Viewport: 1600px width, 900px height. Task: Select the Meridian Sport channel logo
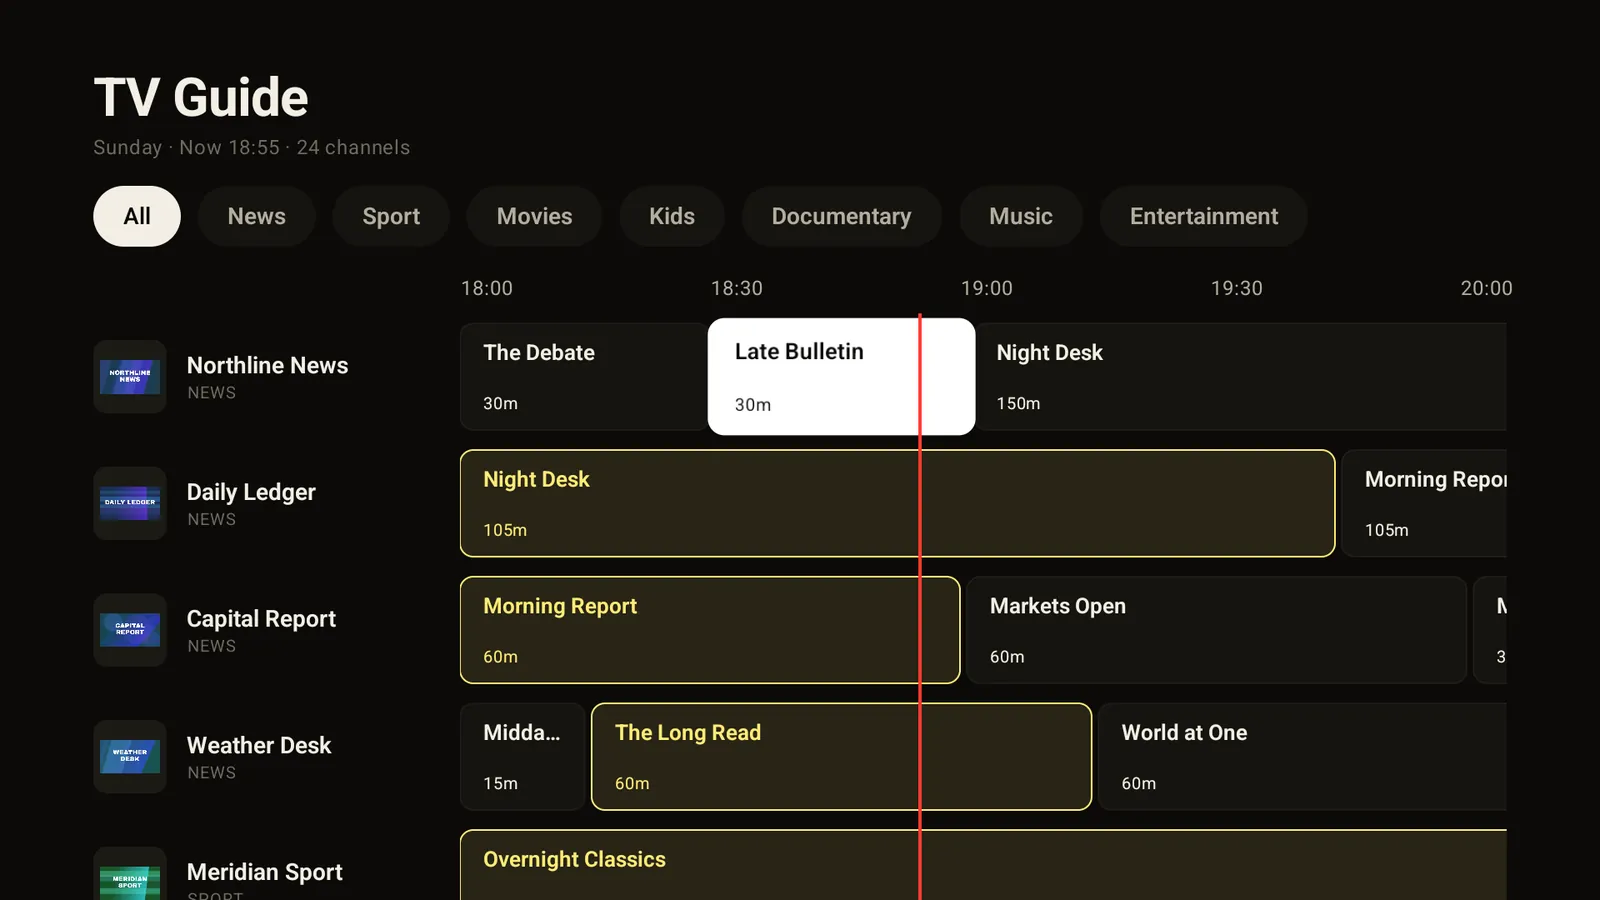tap(130, 874)
